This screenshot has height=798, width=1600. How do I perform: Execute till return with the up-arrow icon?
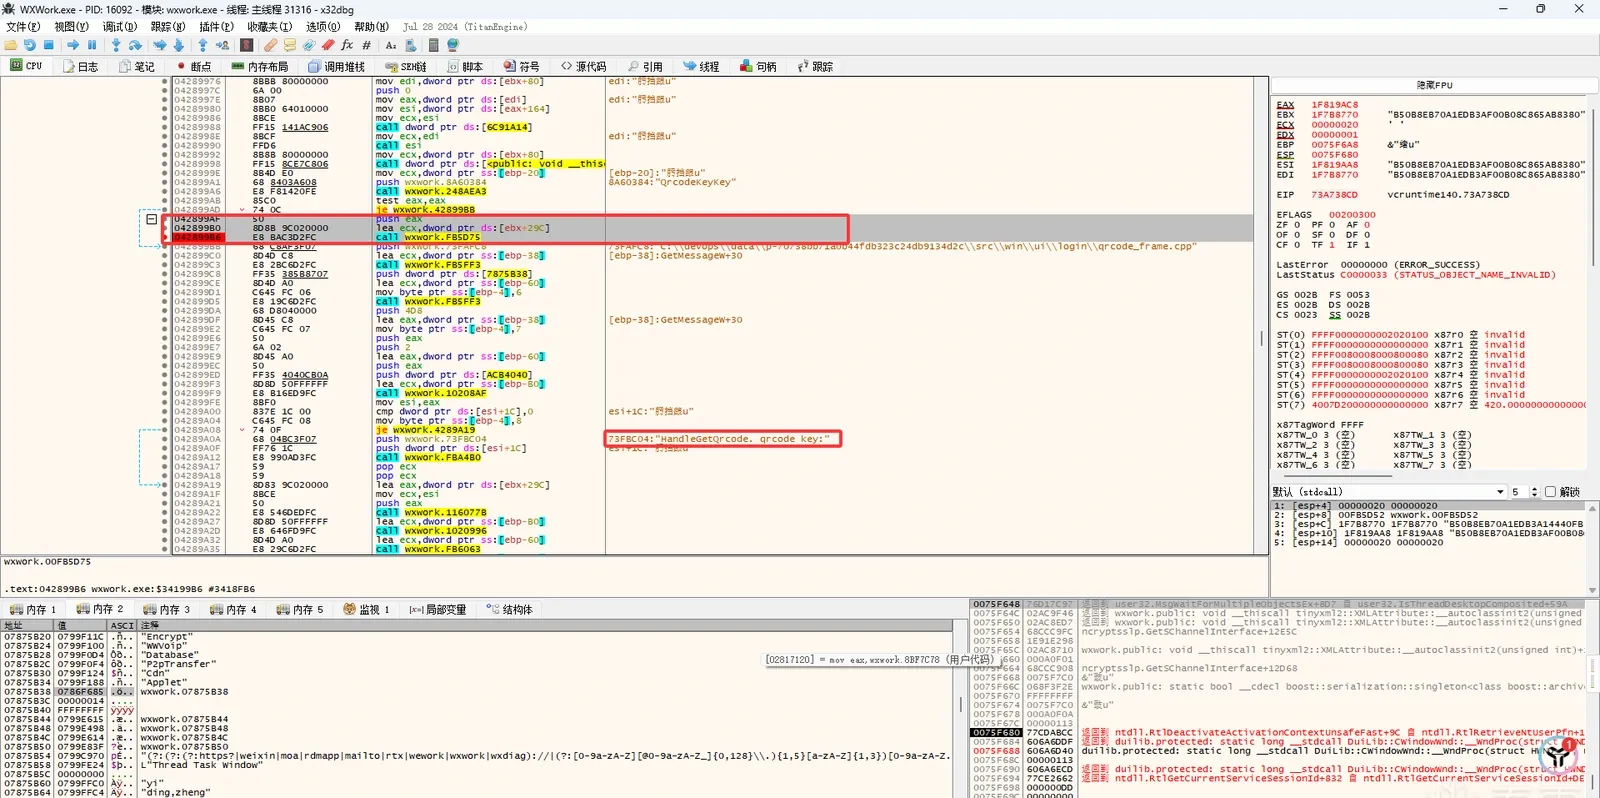pos(203,45)
